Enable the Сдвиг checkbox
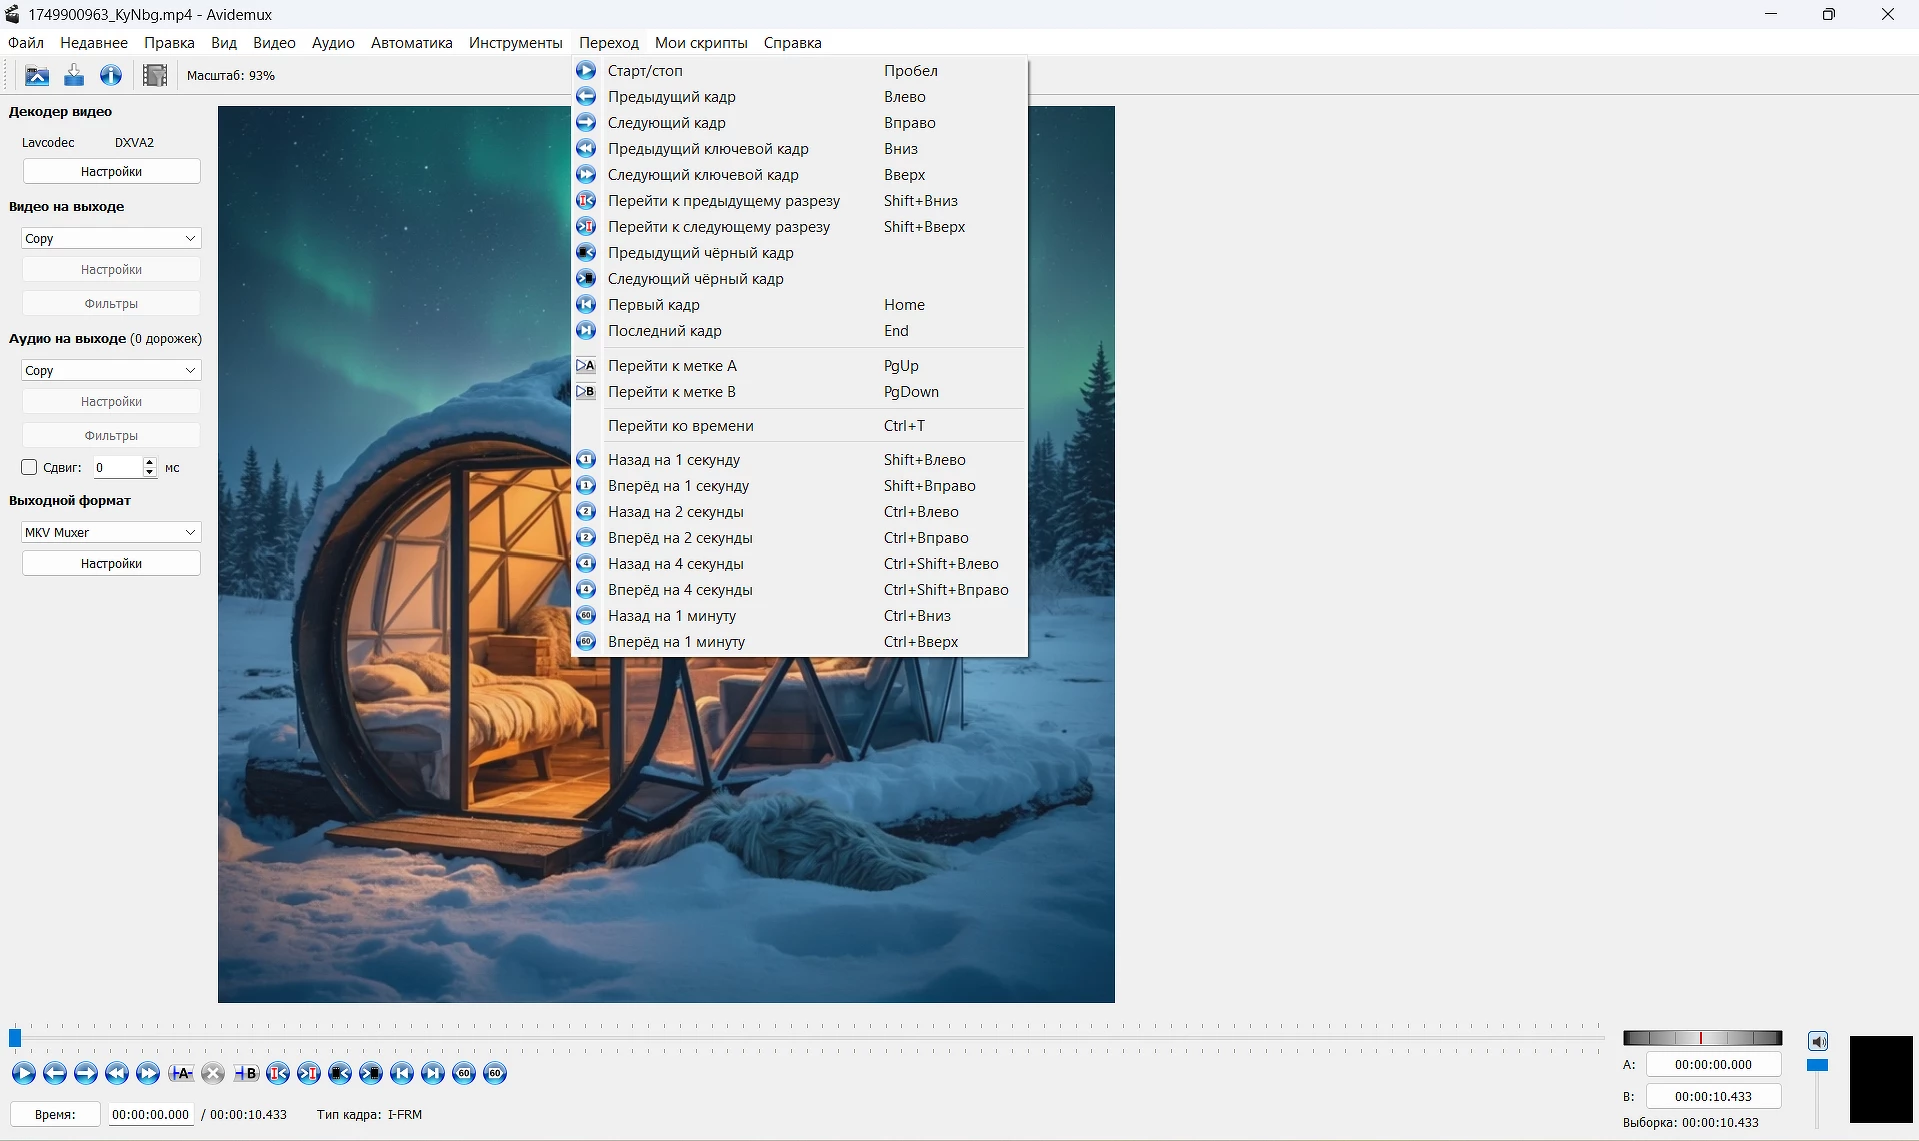 click(x=29, y=467)
